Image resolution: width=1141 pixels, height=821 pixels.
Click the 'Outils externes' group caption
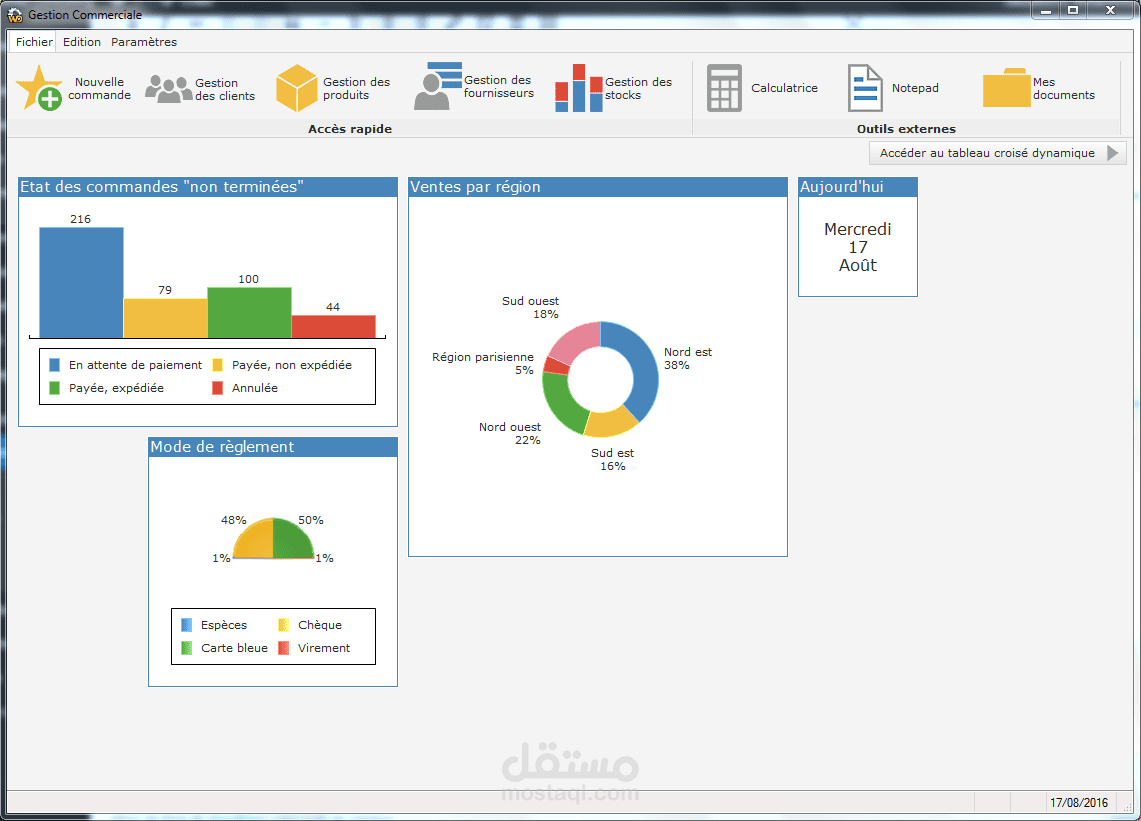(x=906, y=129)
